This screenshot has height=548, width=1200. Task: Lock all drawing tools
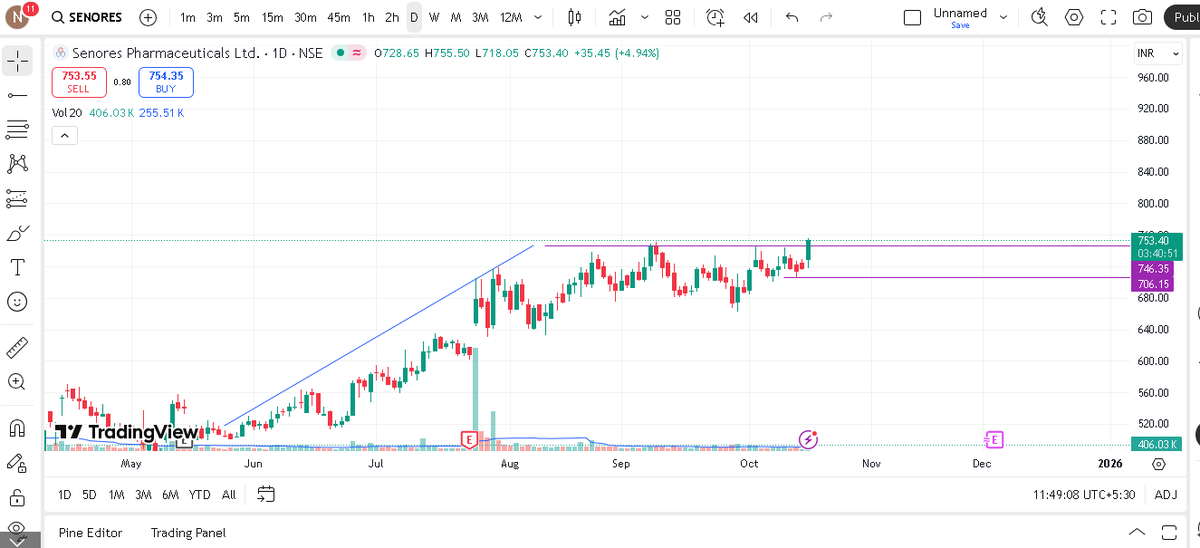coord(16,497)
